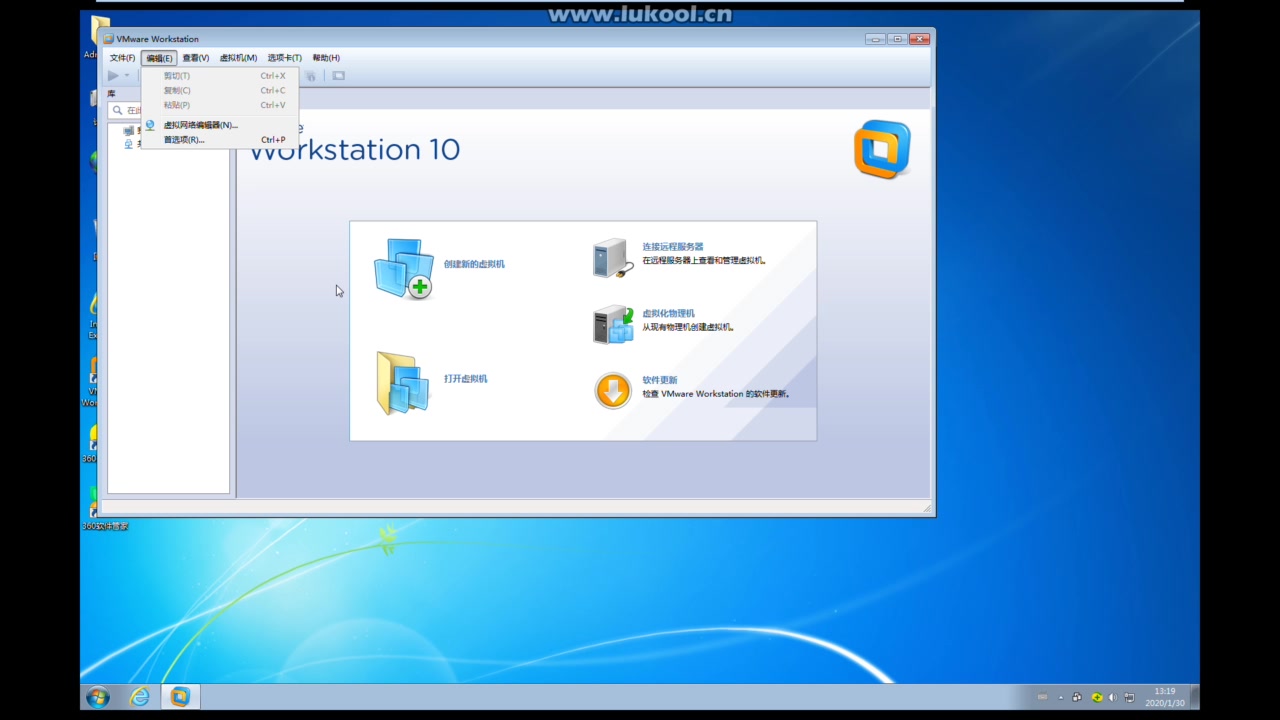Screen dimensions: 1280x720
Task: Select 虚拟网络编辑器(N) from the Edit menu
Action: coord(200,124)
